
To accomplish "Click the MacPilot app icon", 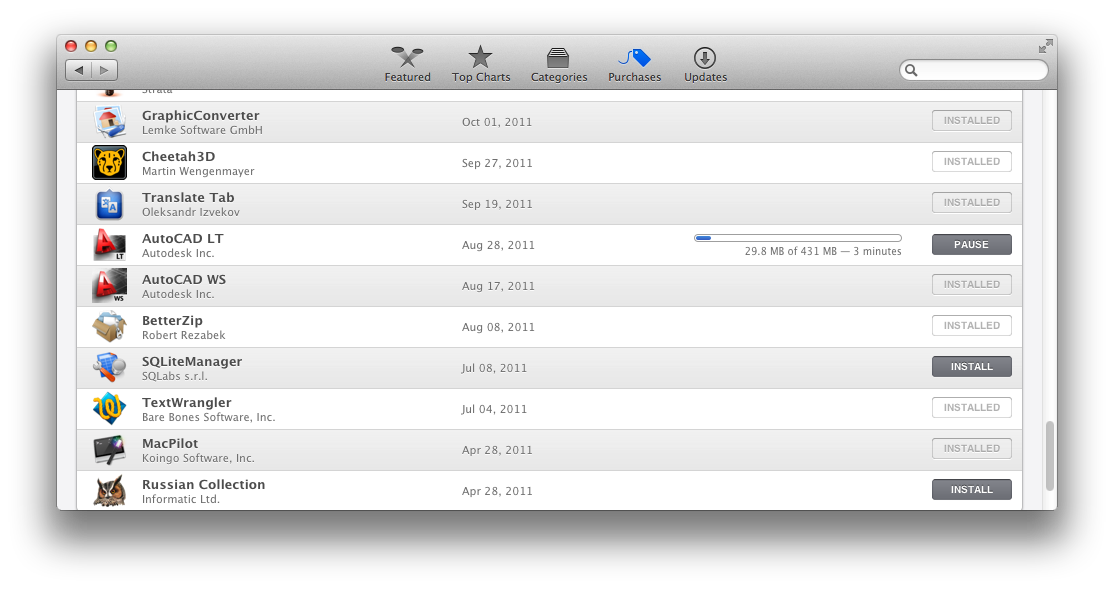I will click(x=109, y=450).
